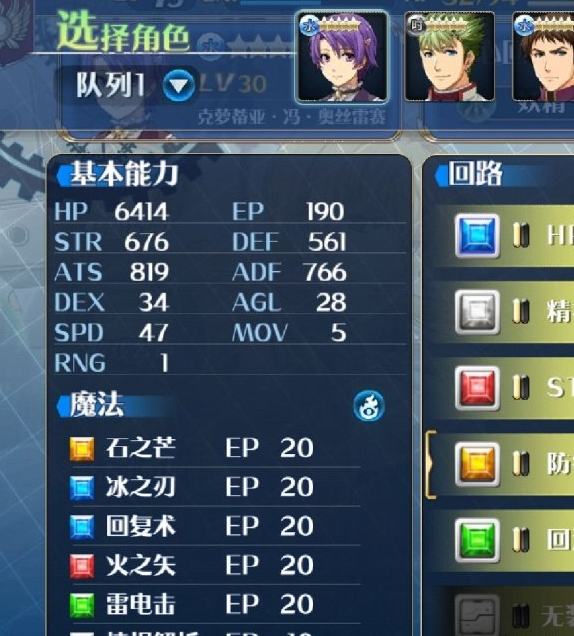Open the 队列1 dropdown arrow
This screenshot has height=636, width=574.
point(178,85)
